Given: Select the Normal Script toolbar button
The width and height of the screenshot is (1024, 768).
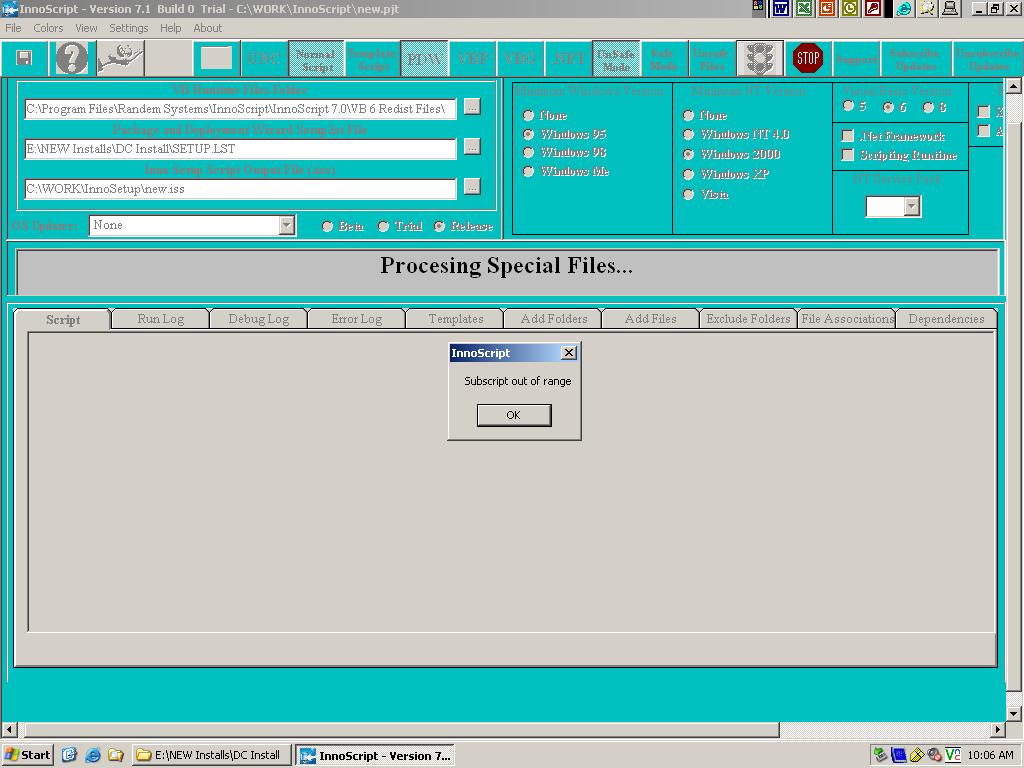Looking at the screenshot, I should pyautogui.click(x=316, y=60).
